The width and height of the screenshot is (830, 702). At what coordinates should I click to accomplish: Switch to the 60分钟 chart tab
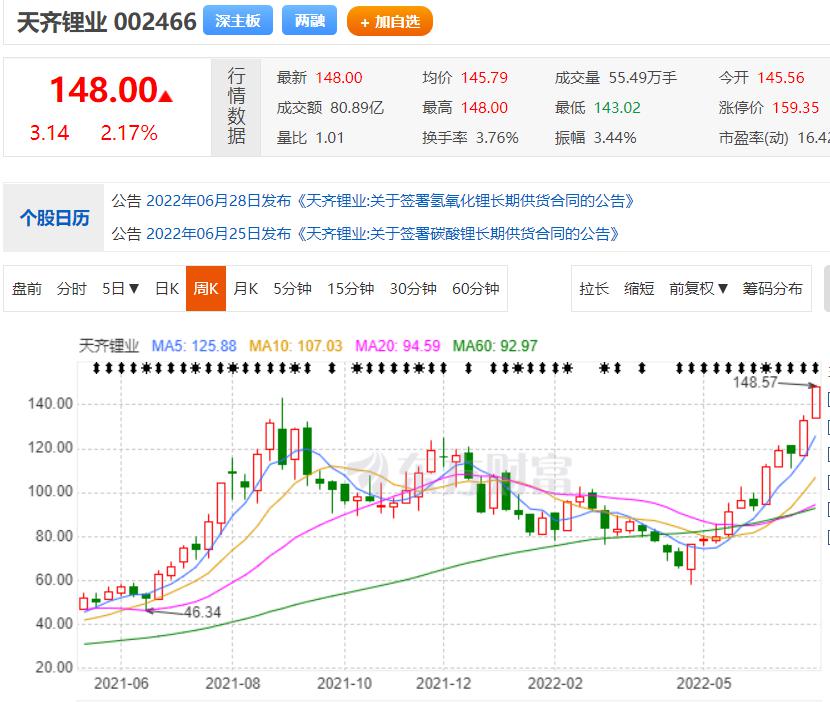pos(475,289)
